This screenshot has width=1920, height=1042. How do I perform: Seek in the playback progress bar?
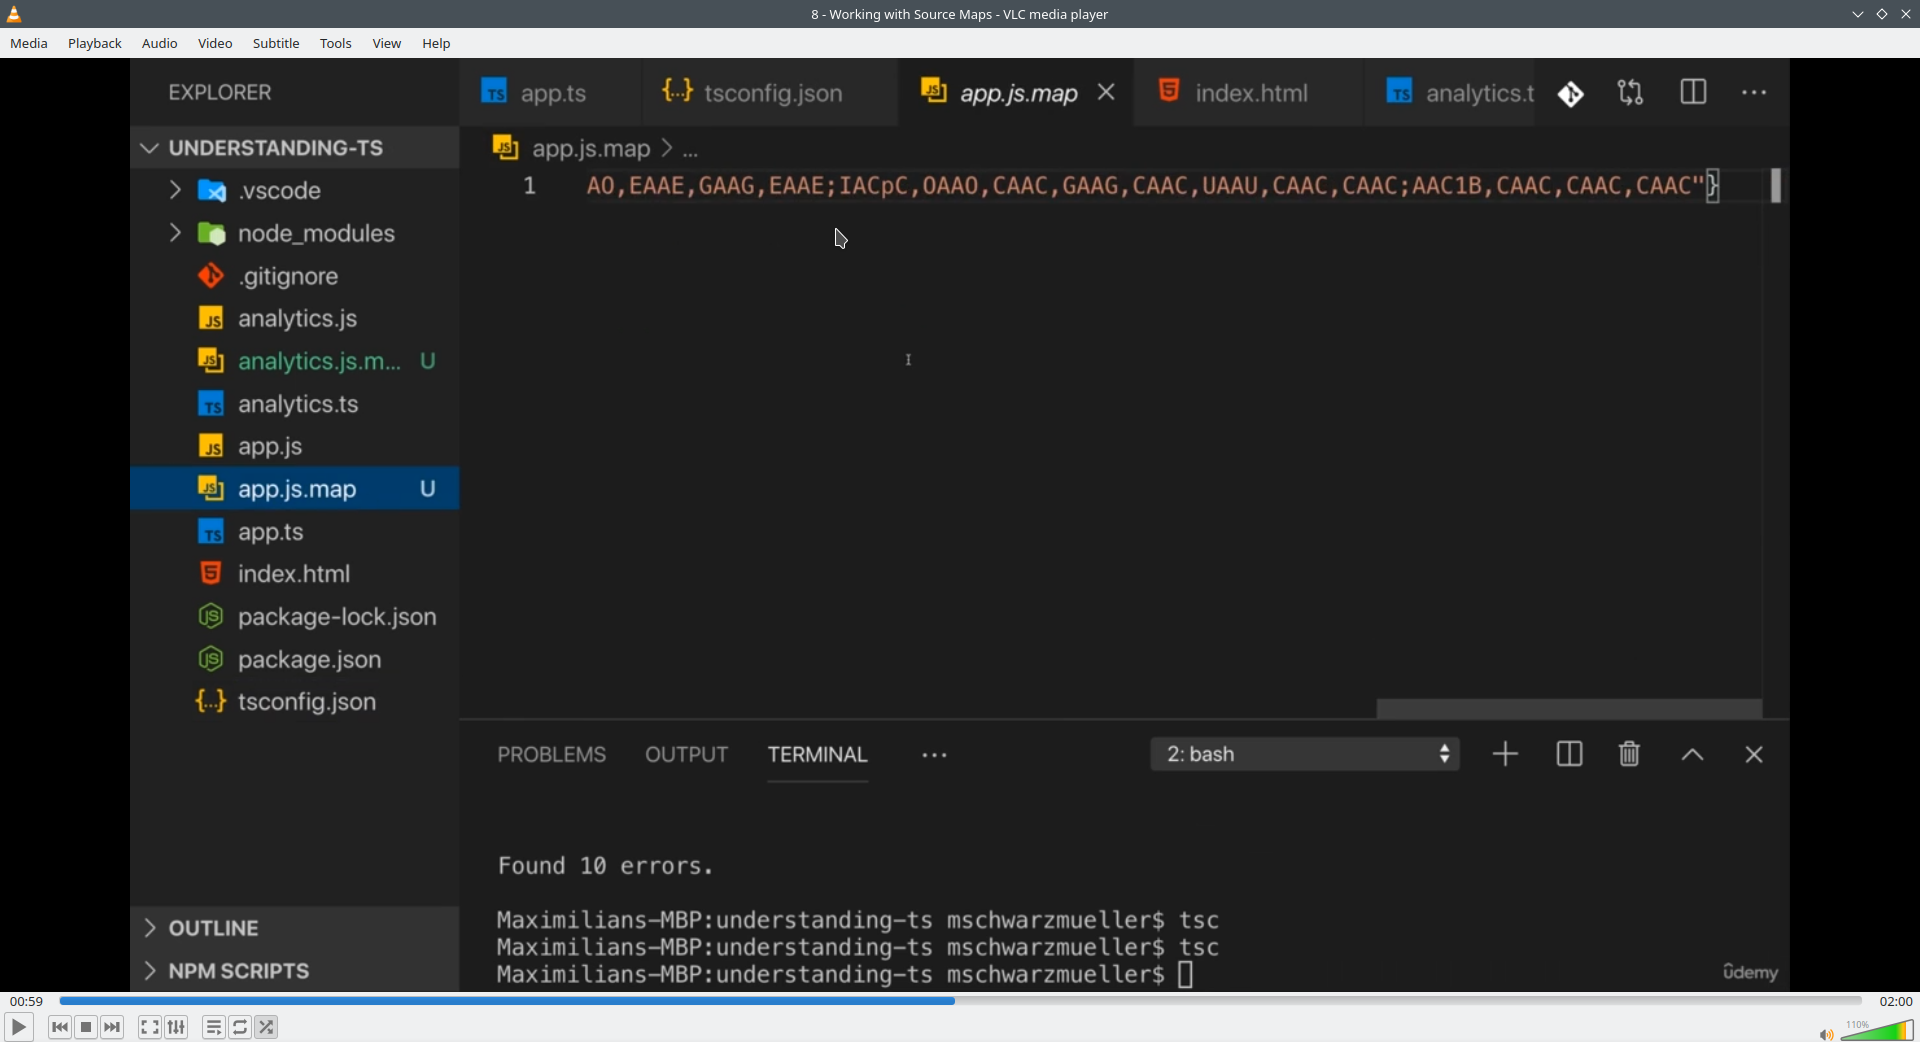tap(960, 1001)
